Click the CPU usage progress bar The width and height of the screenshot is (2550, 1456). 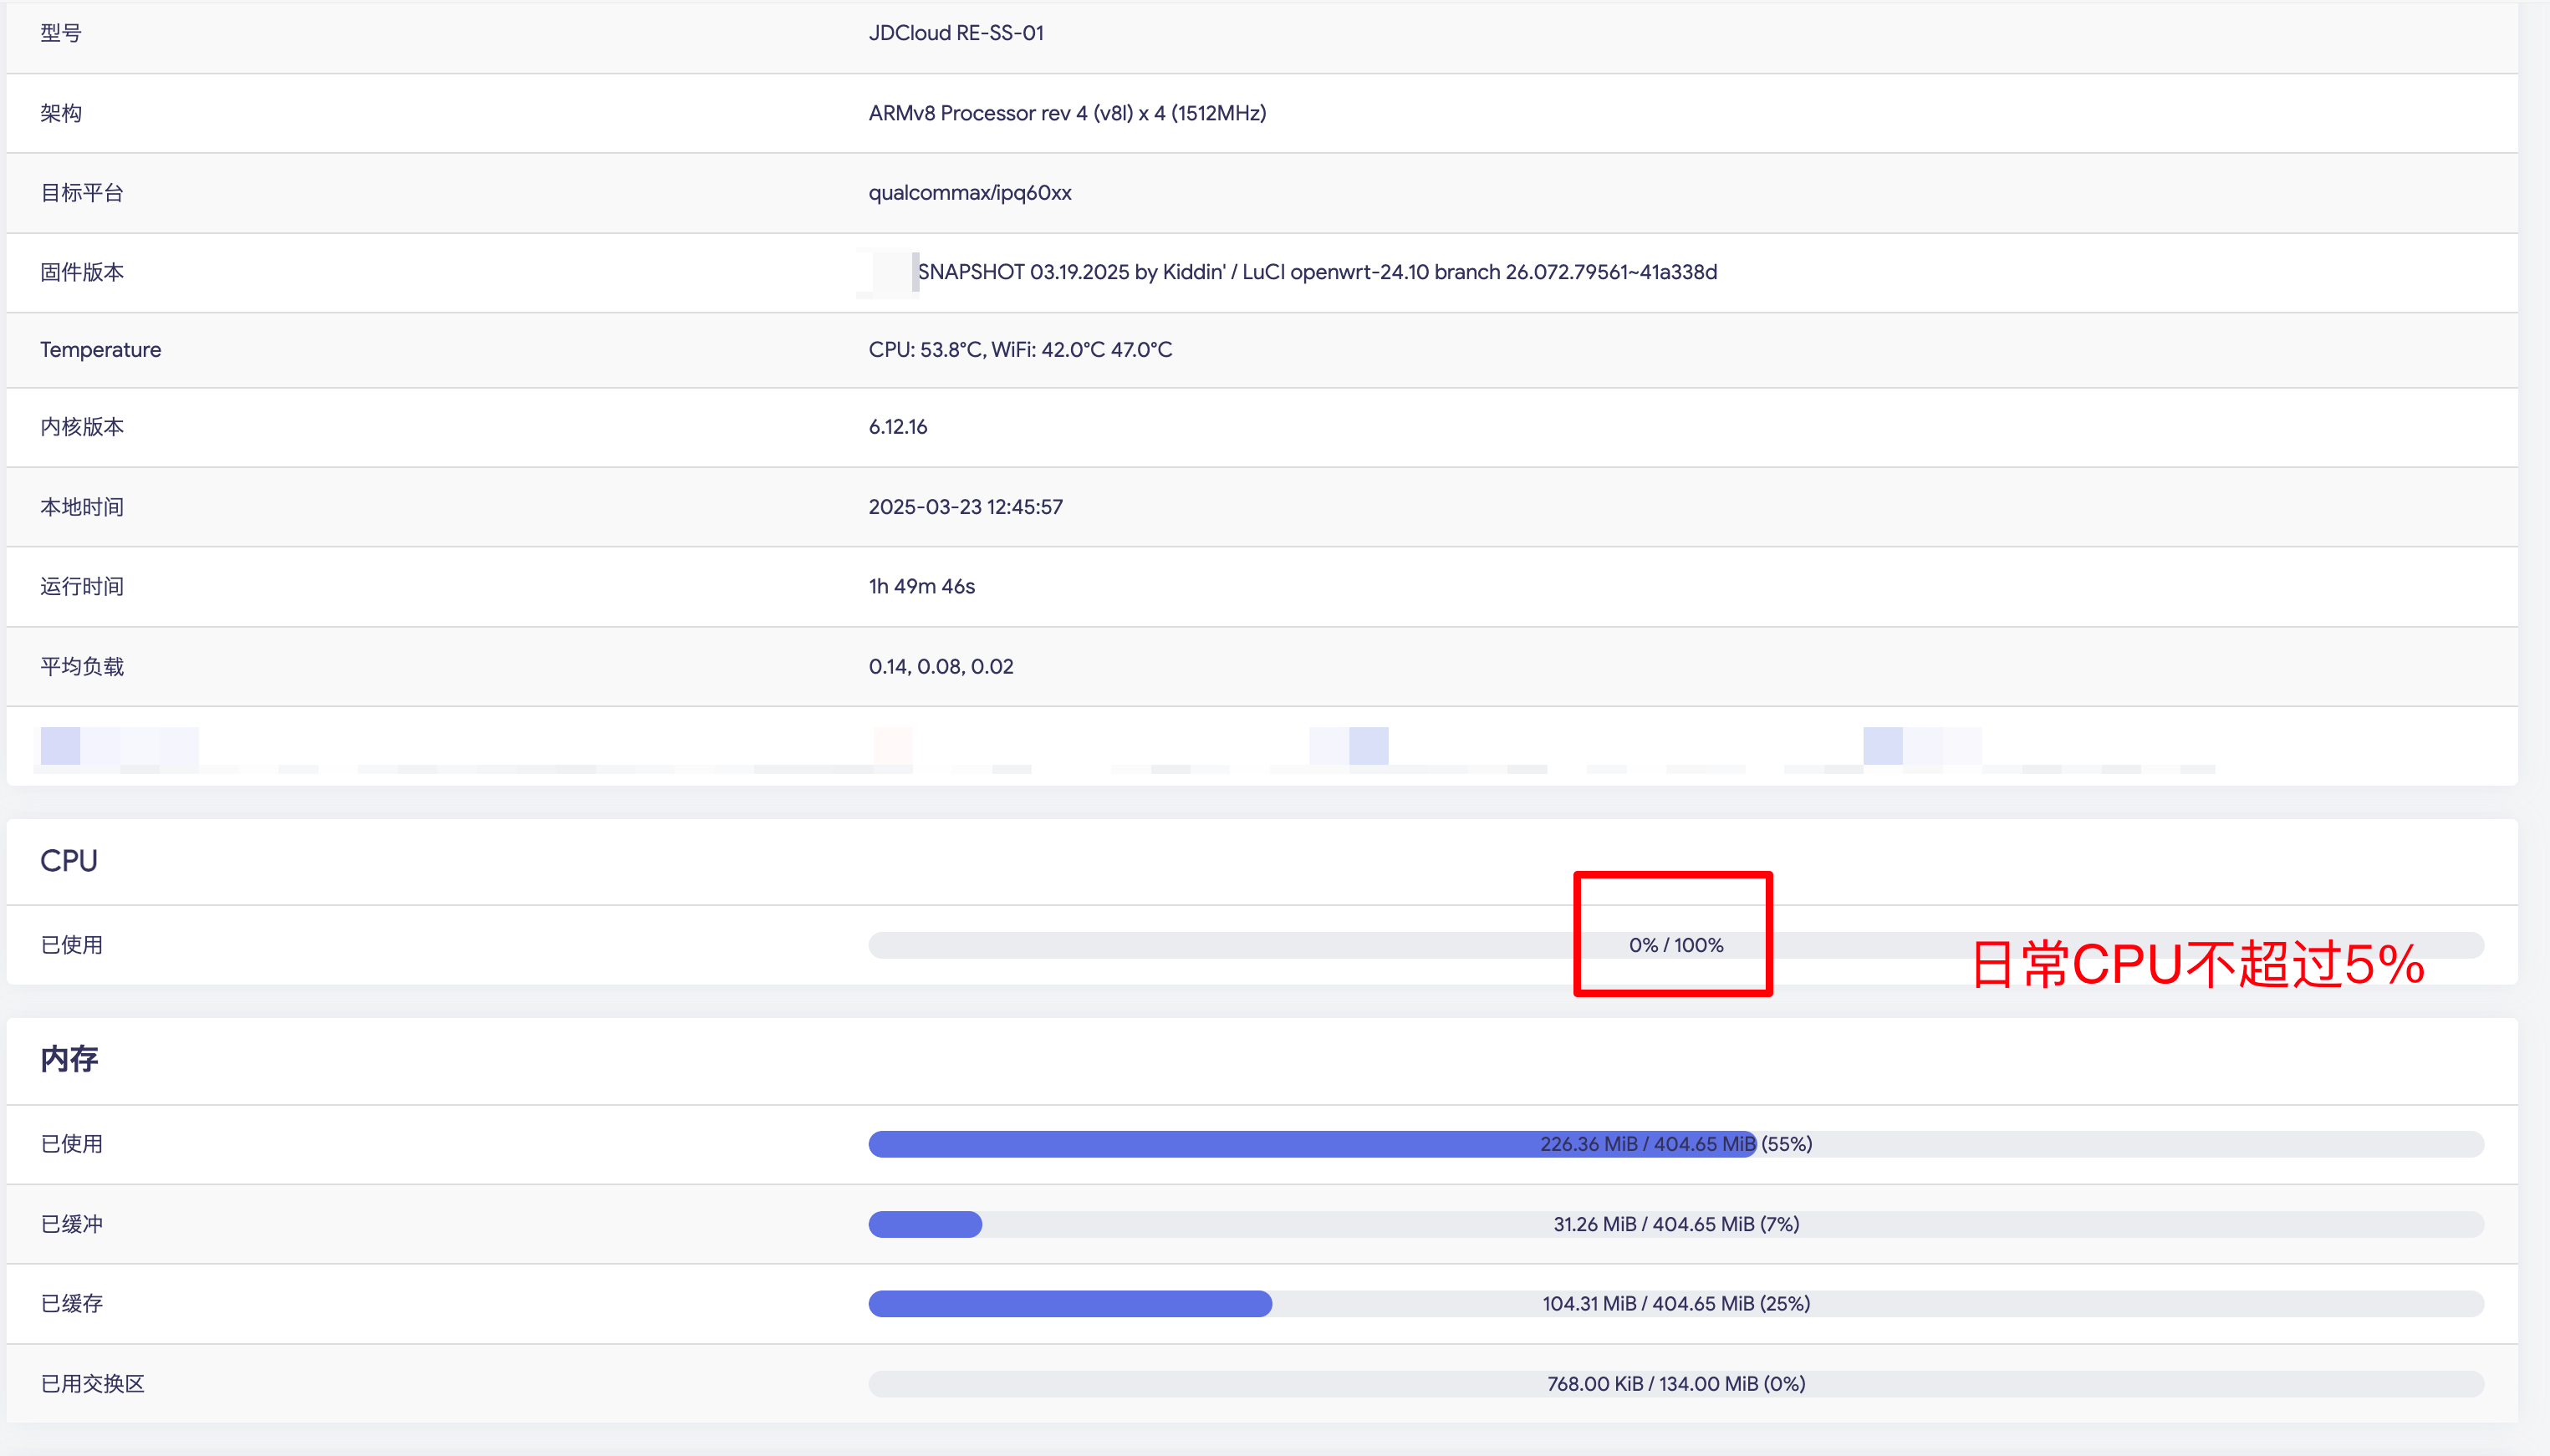pyautogui.click(x=1675, y=945)
